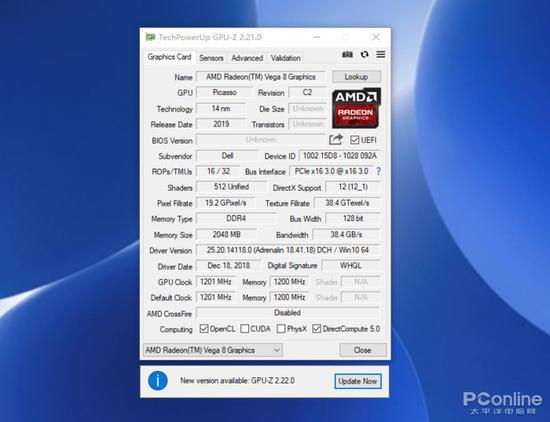
Task: Open the Advanced tab
Action: [x=247, y=58]
